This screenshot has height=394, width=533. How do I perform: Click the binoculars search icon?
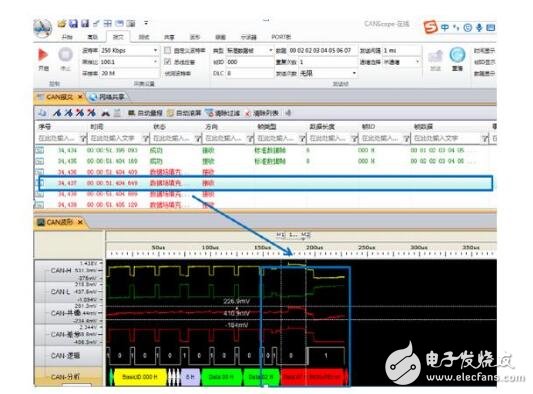(106, 113)
